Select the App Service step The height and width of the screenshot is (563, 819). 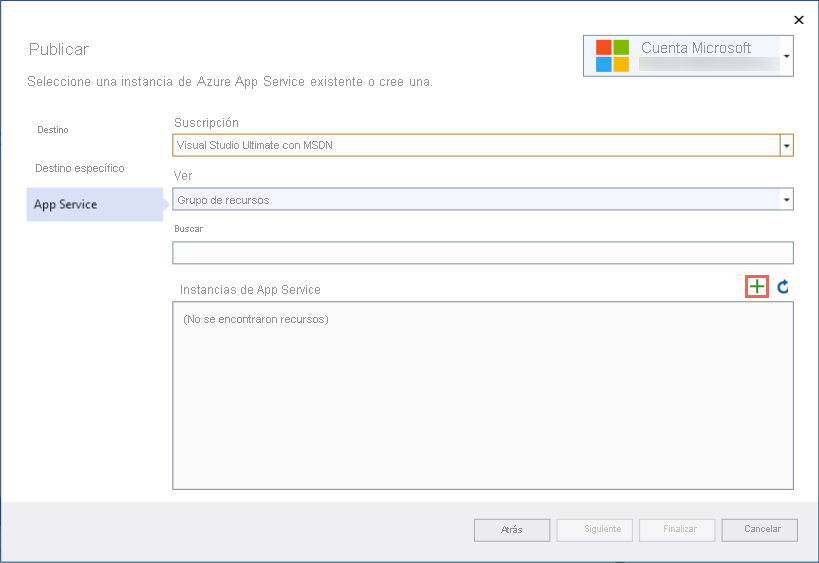pos(95,204)
